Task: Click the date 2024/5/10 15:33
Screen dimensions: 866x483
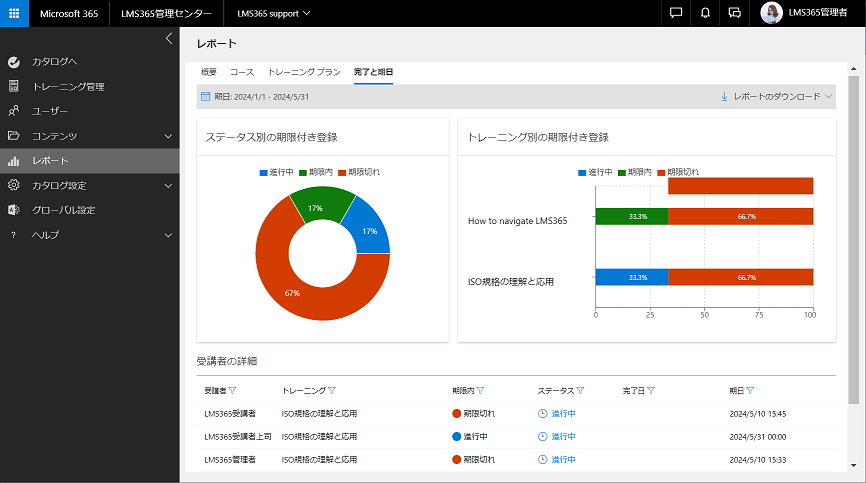Action: click(x=758, y=459)
